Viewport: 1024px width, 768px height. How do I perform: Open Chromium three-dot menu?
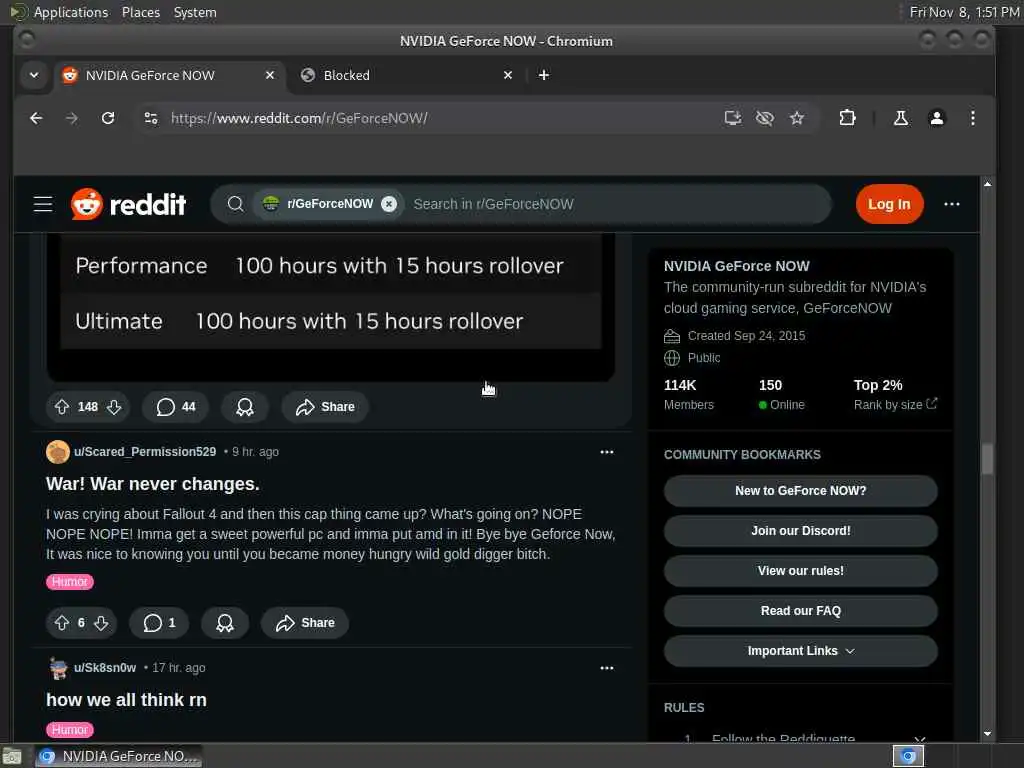(x=973, y=118)
